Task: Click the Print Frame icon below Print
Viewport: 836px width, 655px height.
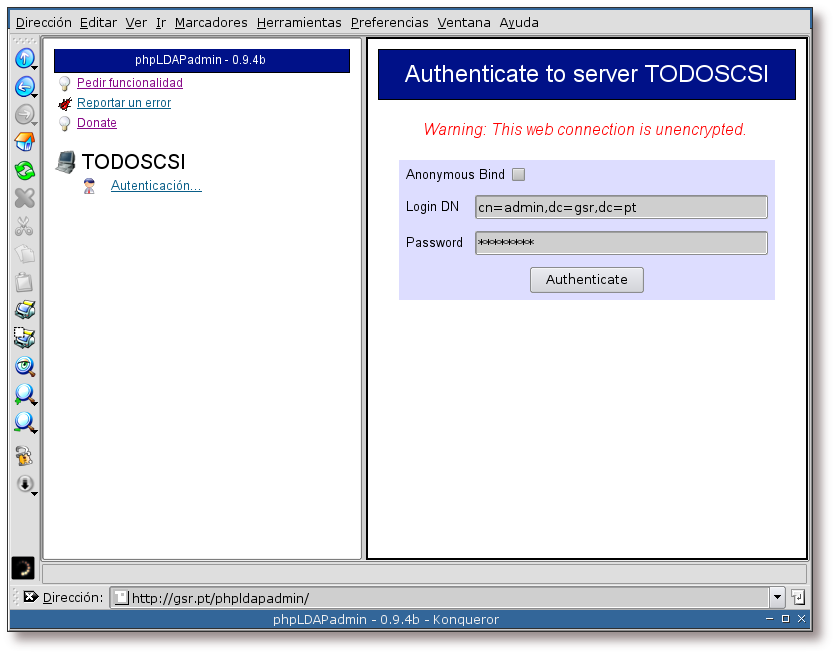Action: point(24,339)
